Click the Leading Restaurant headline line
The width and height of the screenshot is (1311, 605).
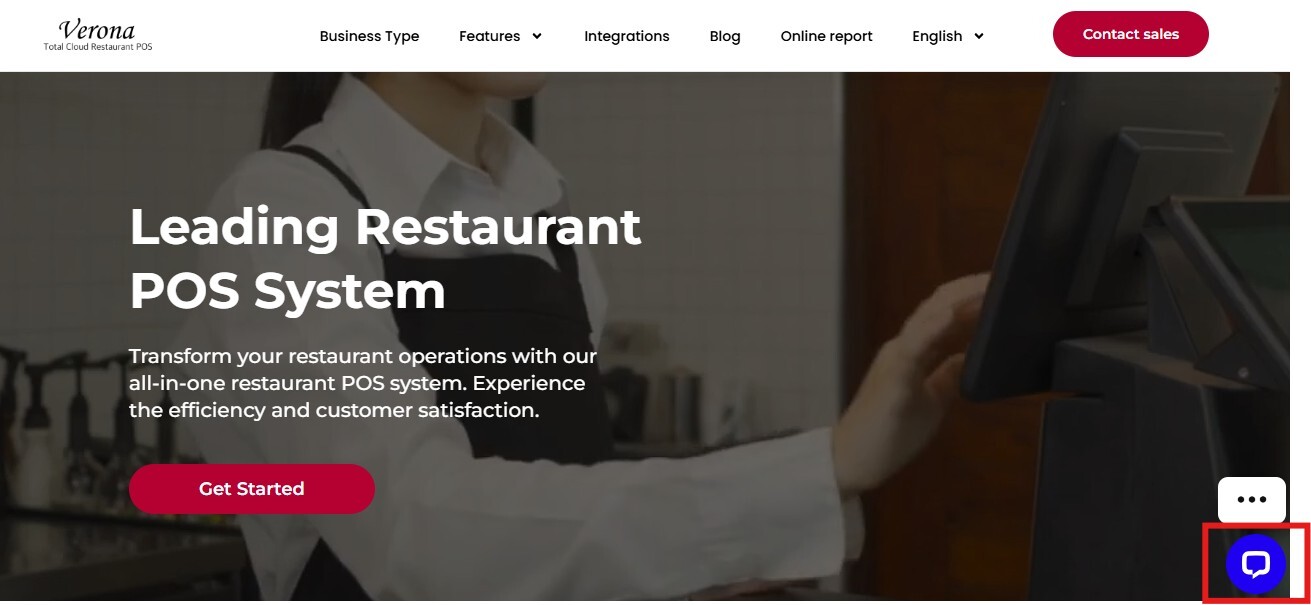(385, 226)
